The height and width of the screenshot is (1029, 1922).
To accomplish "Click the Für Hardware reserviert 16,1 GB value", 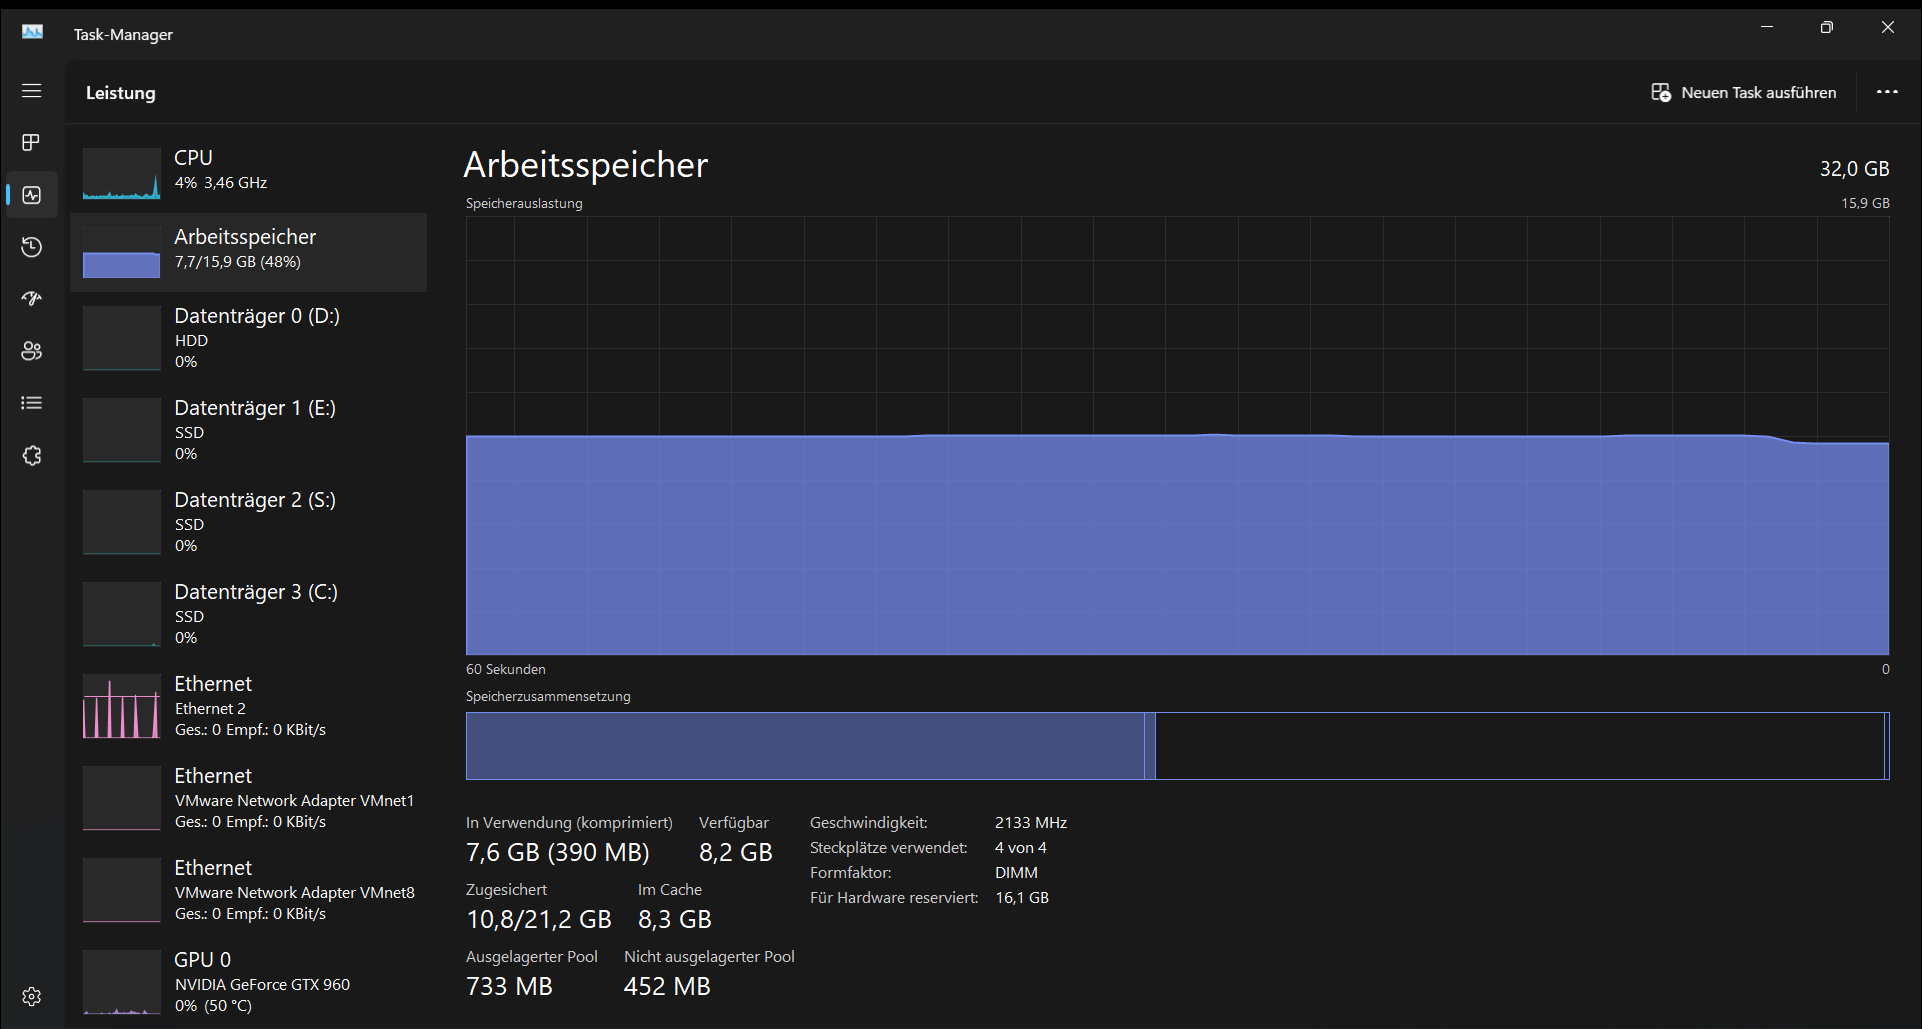I will click(1022, 898).
